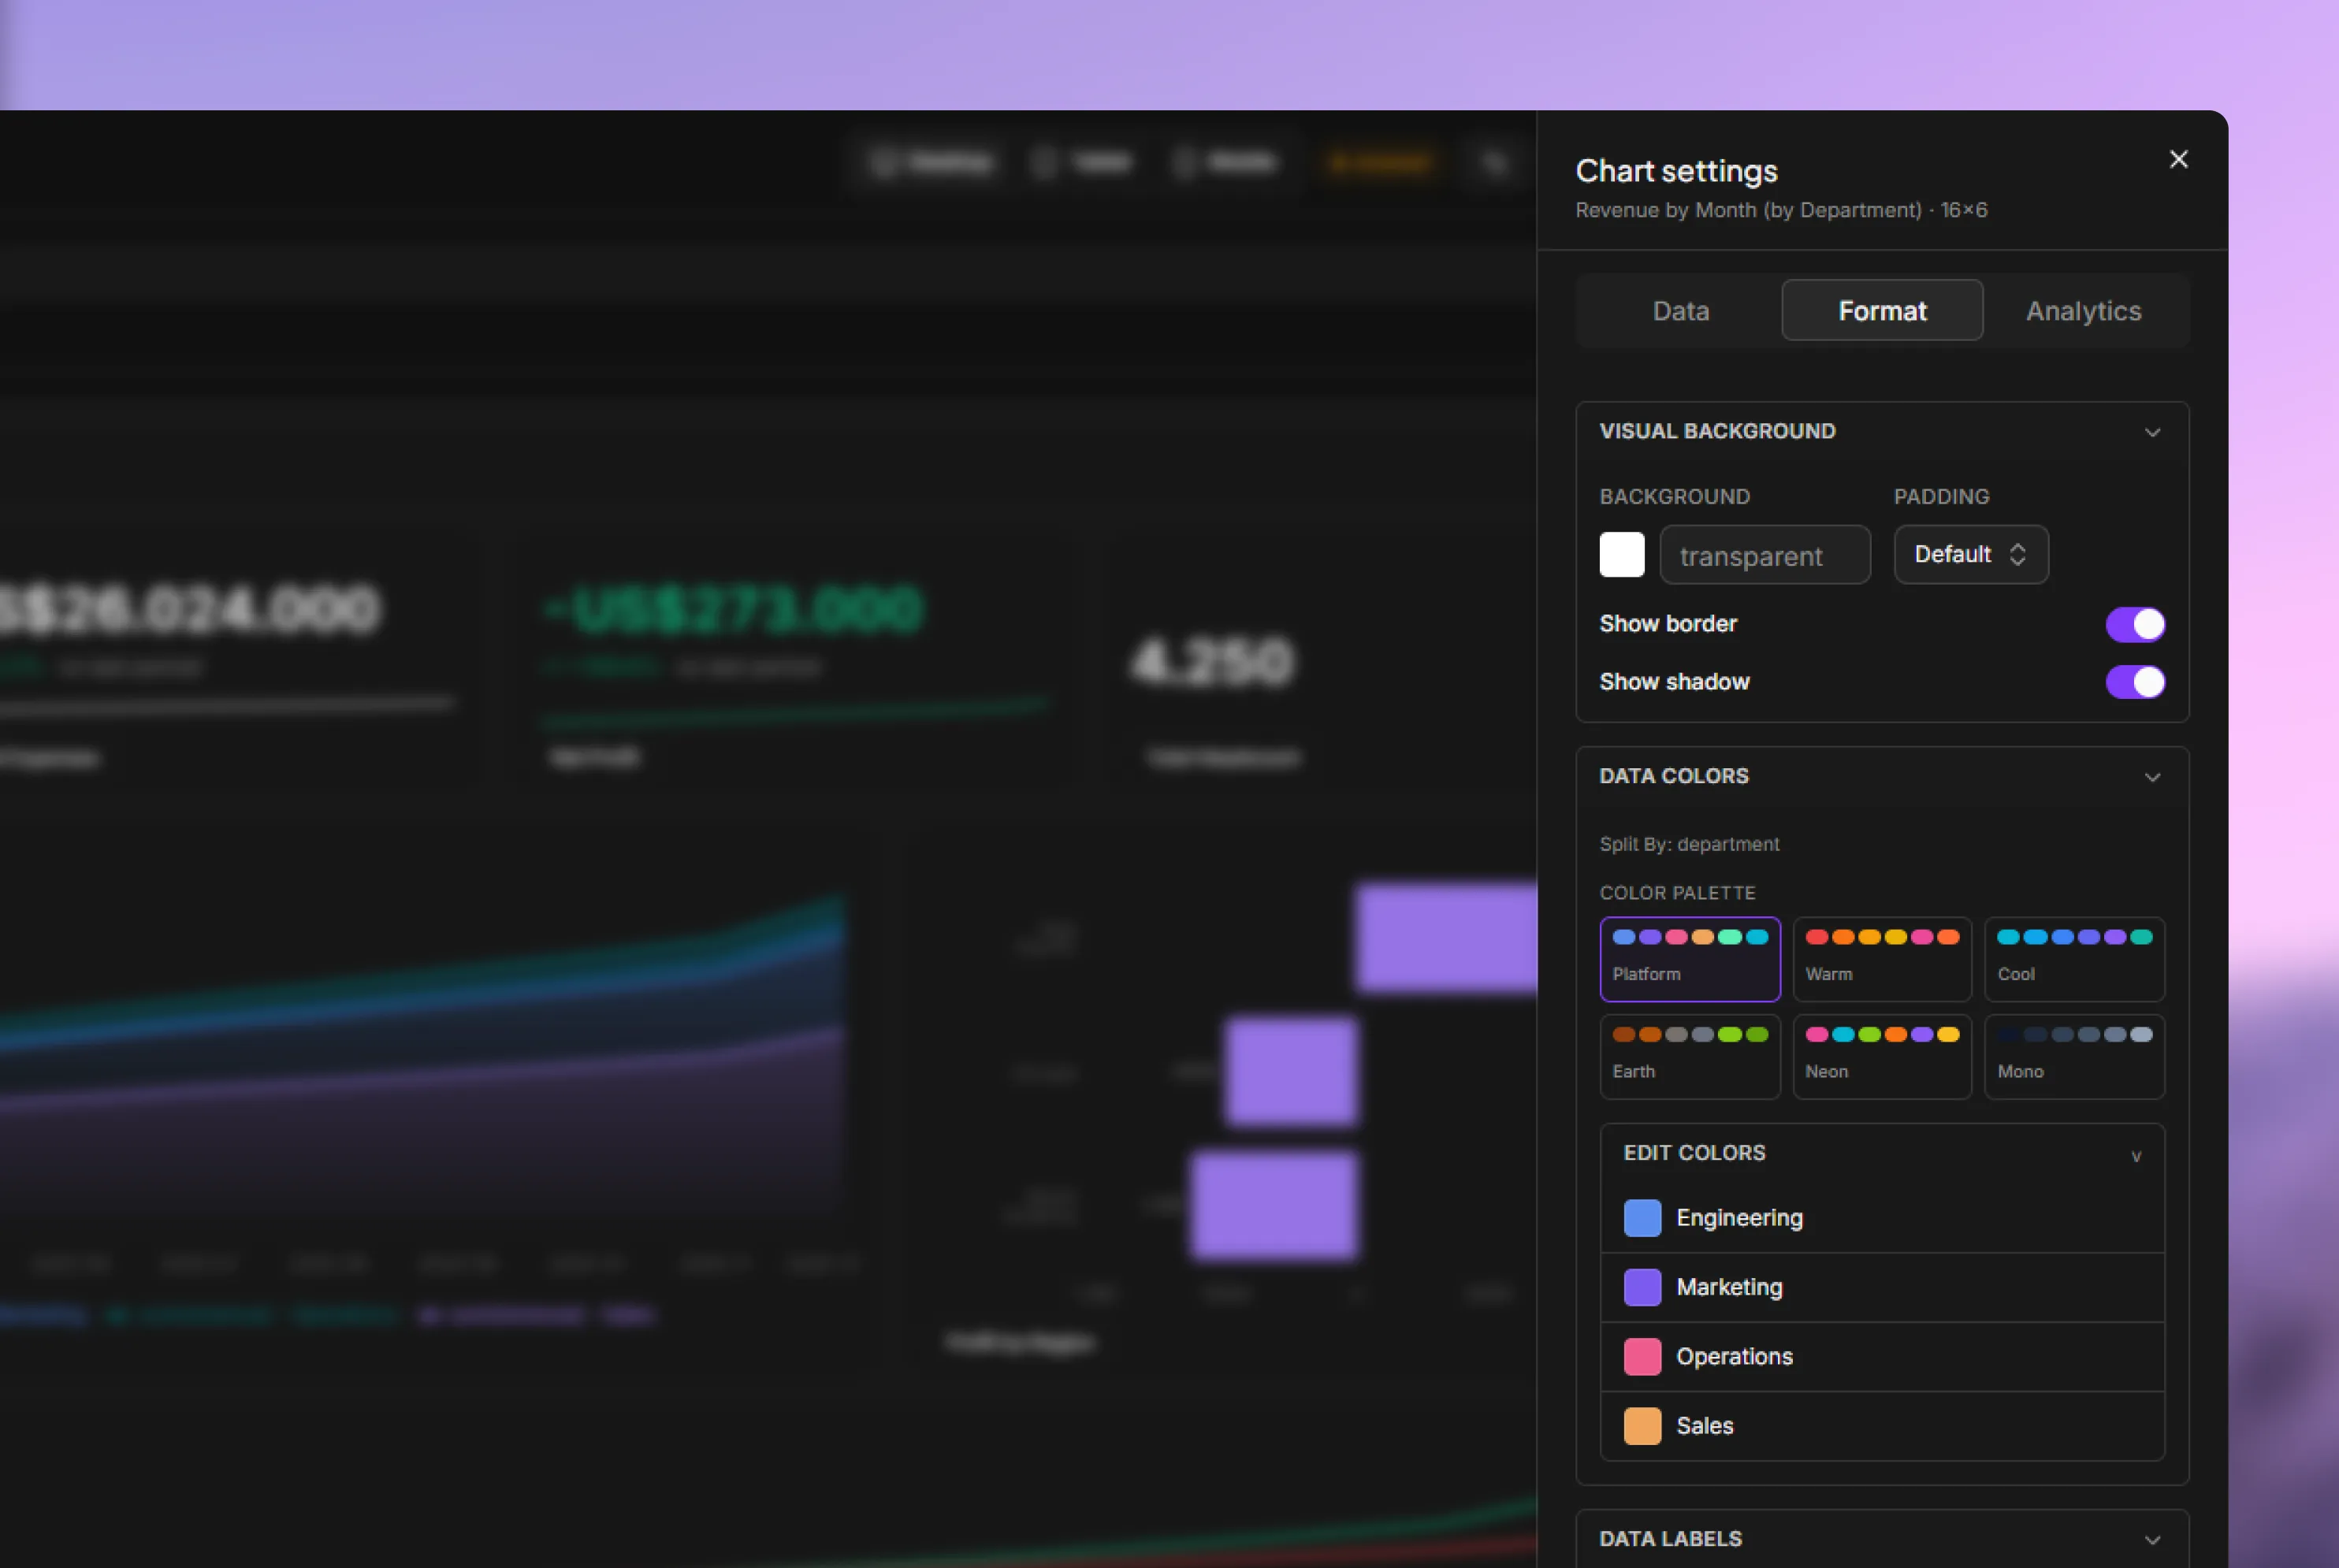
Task: Collapse the Edit Colors section
Action: (2136, 1156)
